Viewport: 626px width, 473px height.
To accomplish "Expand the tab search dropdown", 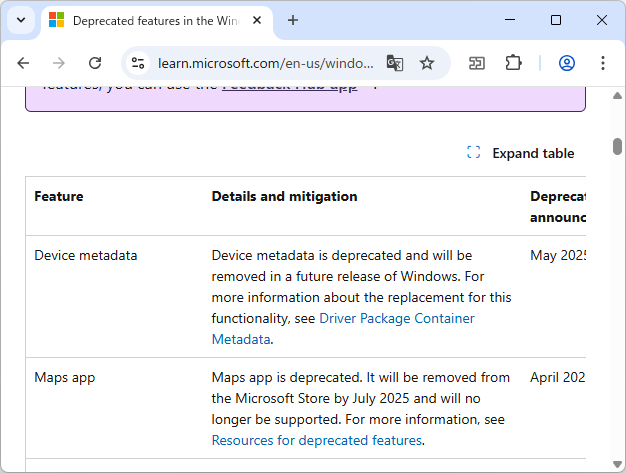I will (x=20, y=20).
